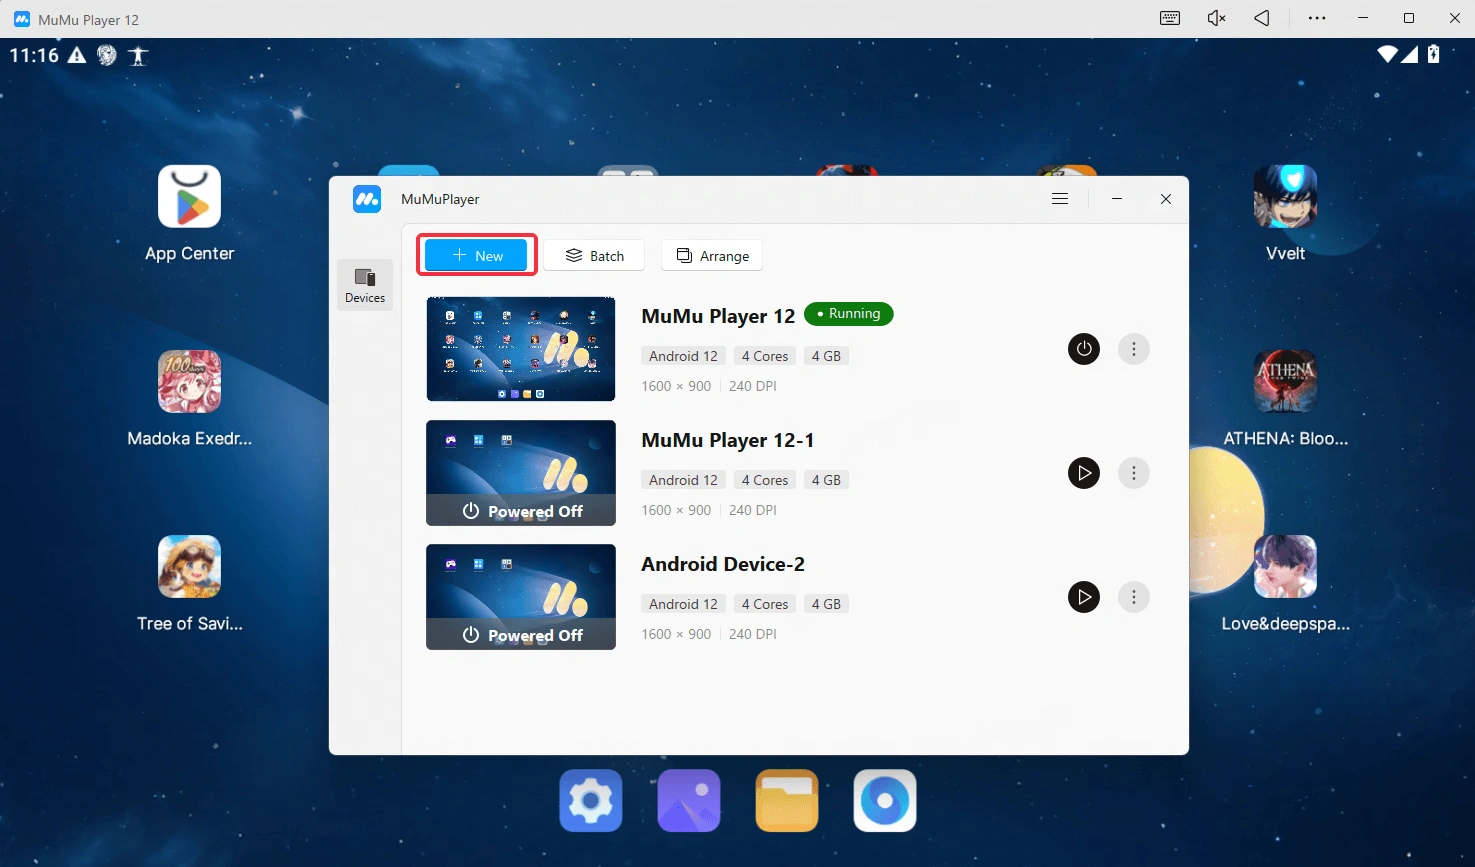Open the three-dots more menu in title bar
Viewport: 1475px width, 867px height.
coord(1317,18)
